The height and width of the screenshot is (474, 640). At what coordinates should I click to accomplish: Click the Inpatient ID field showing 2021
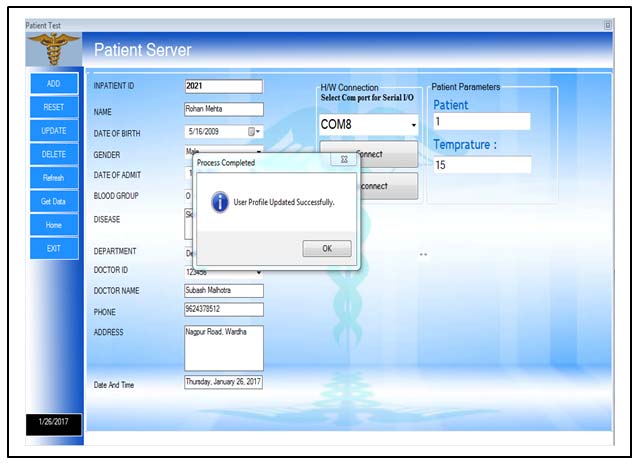pos(223,86)
